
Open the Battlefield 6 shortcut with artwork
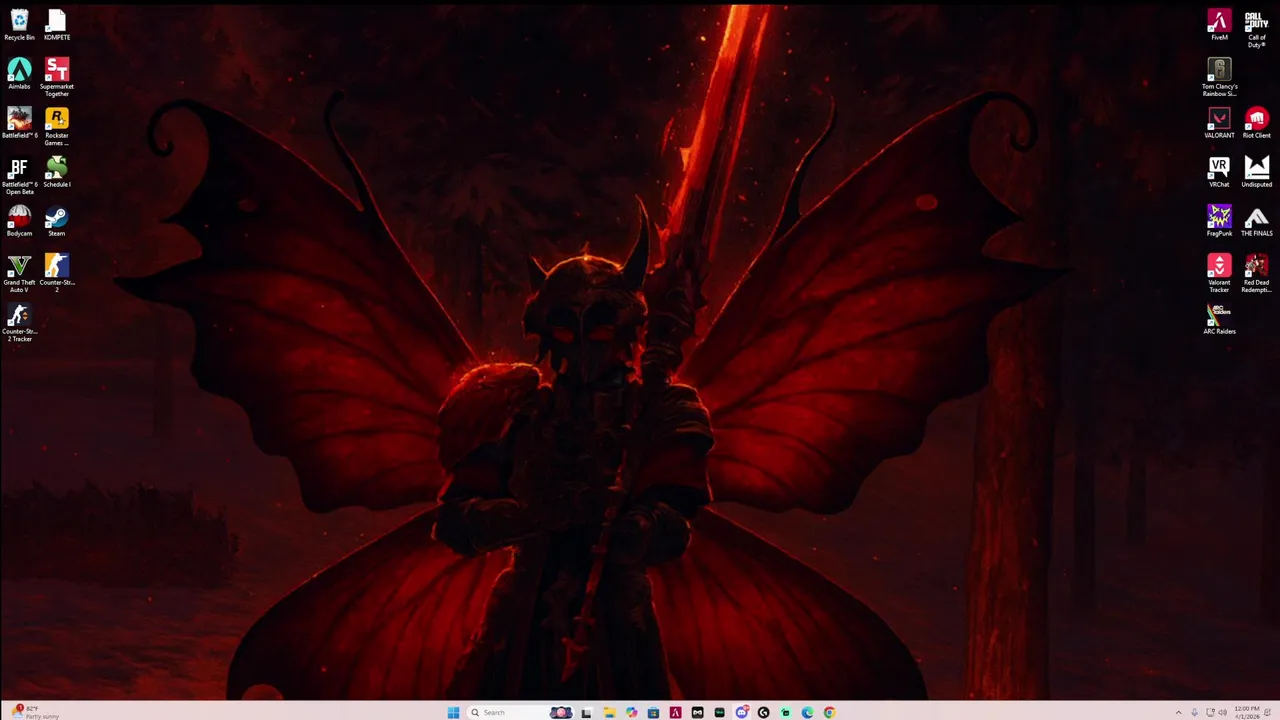[19, 123]
